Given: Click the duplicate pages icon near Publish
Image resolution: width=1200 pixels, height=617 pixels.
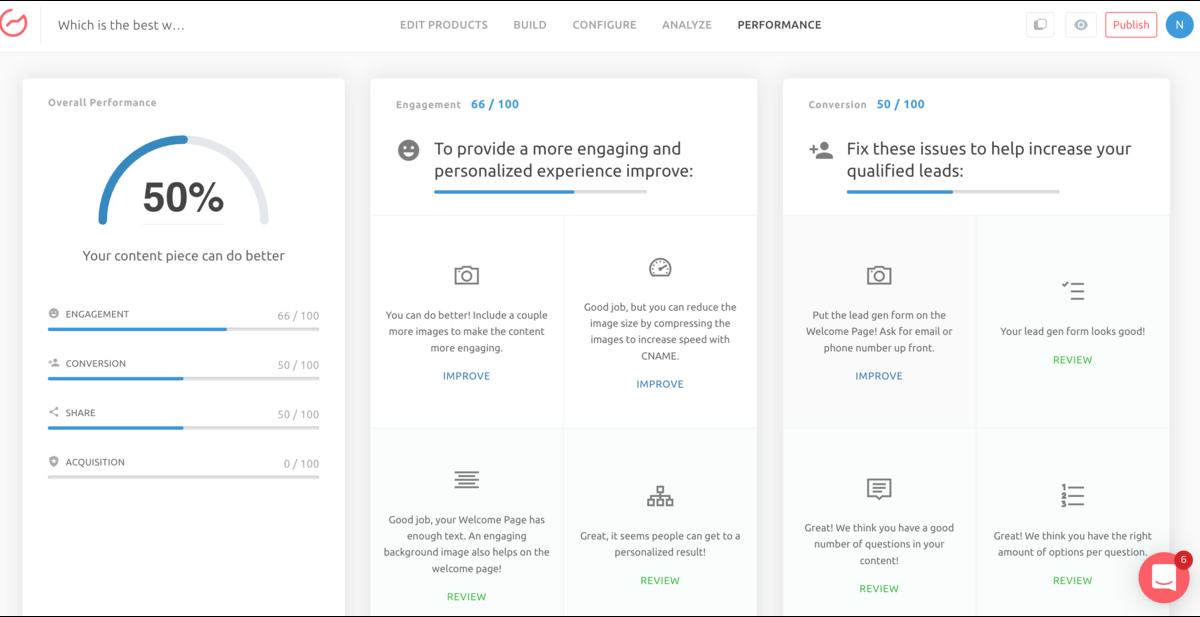Looking at the screenshot, I should click(x=1040, y=25).
